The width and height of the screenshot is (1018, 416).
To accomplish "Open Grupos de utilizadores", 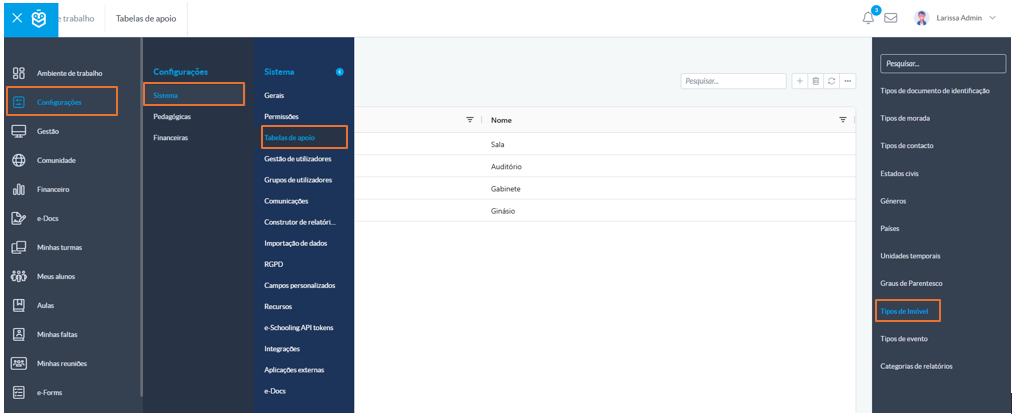I will click(x=298, y=180).
